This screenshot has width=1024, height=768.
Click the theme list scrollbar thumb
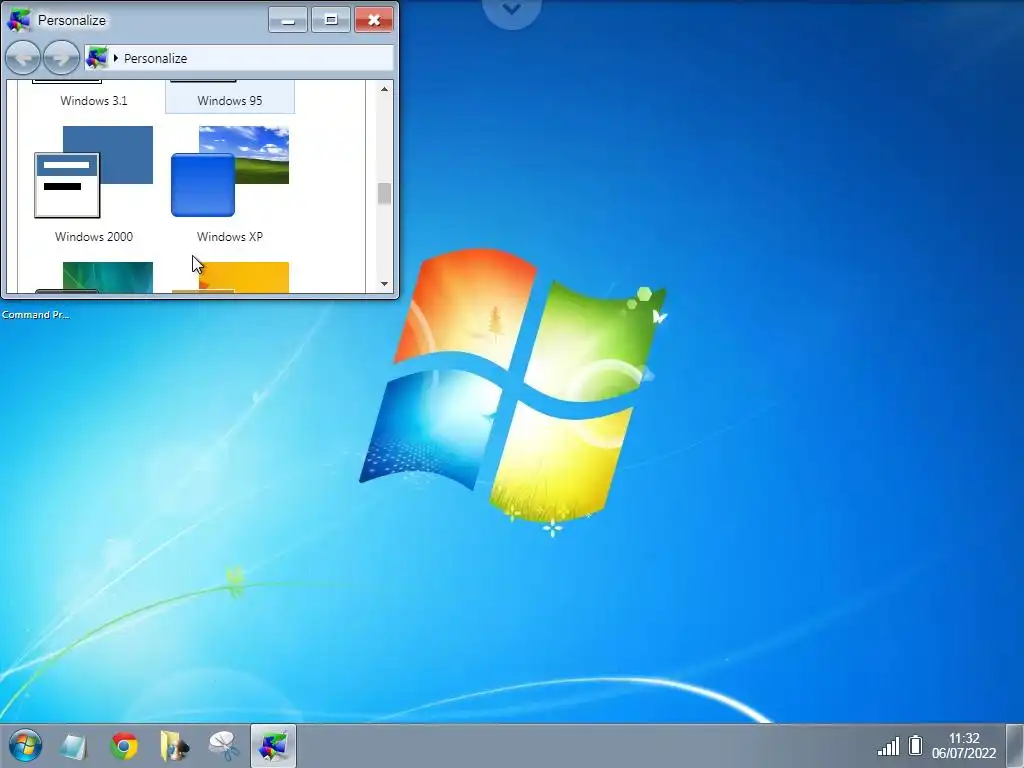coord(384,193)
